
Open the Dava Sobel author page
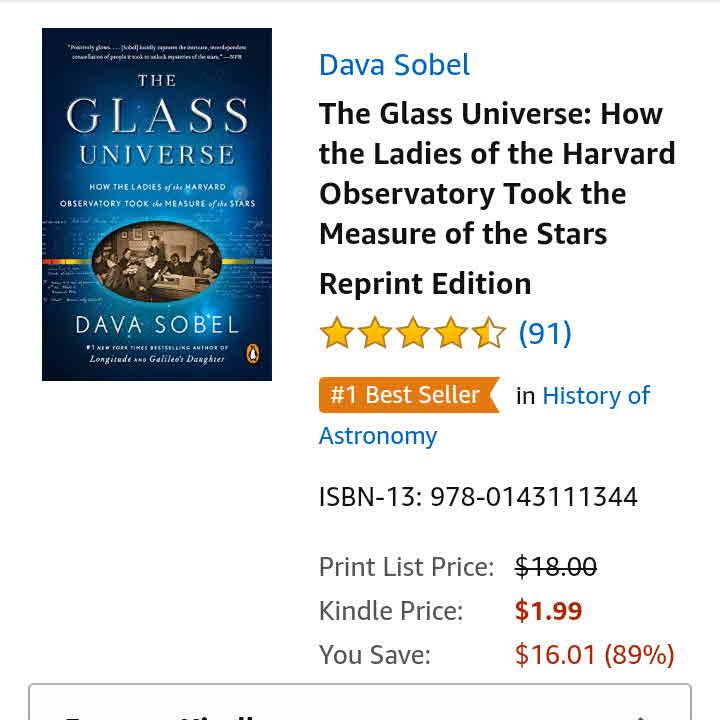pos(394,65)
